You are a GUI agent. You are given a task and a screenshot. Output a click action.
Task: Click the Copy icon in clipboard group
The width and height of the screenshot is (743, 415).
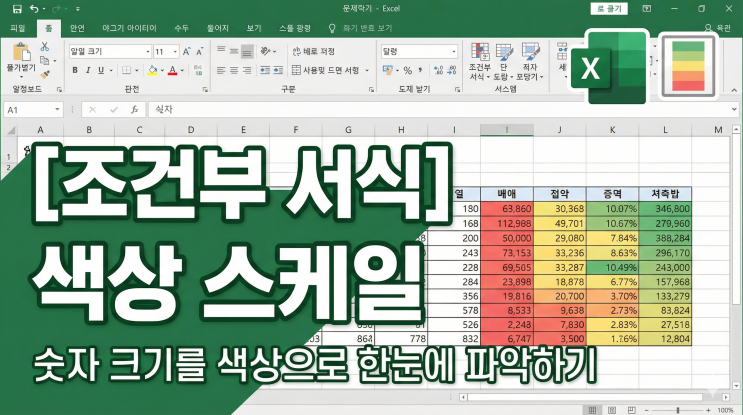(45, 61)
